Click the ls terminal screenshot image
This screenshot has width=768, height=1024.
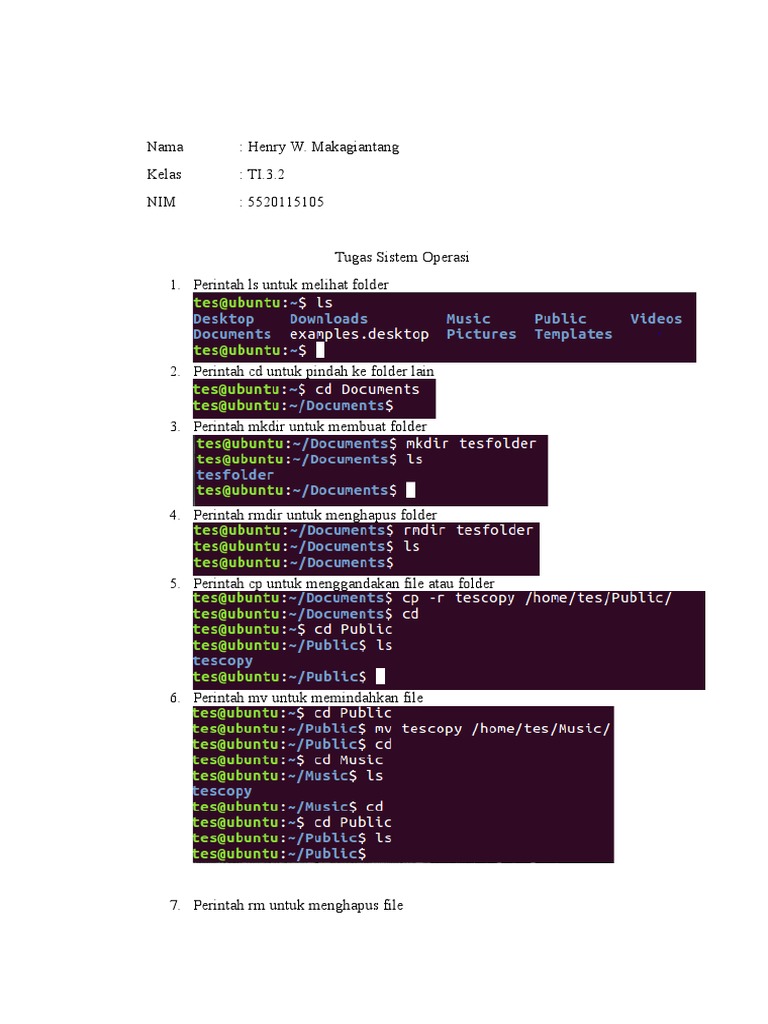tap(444, 327)
